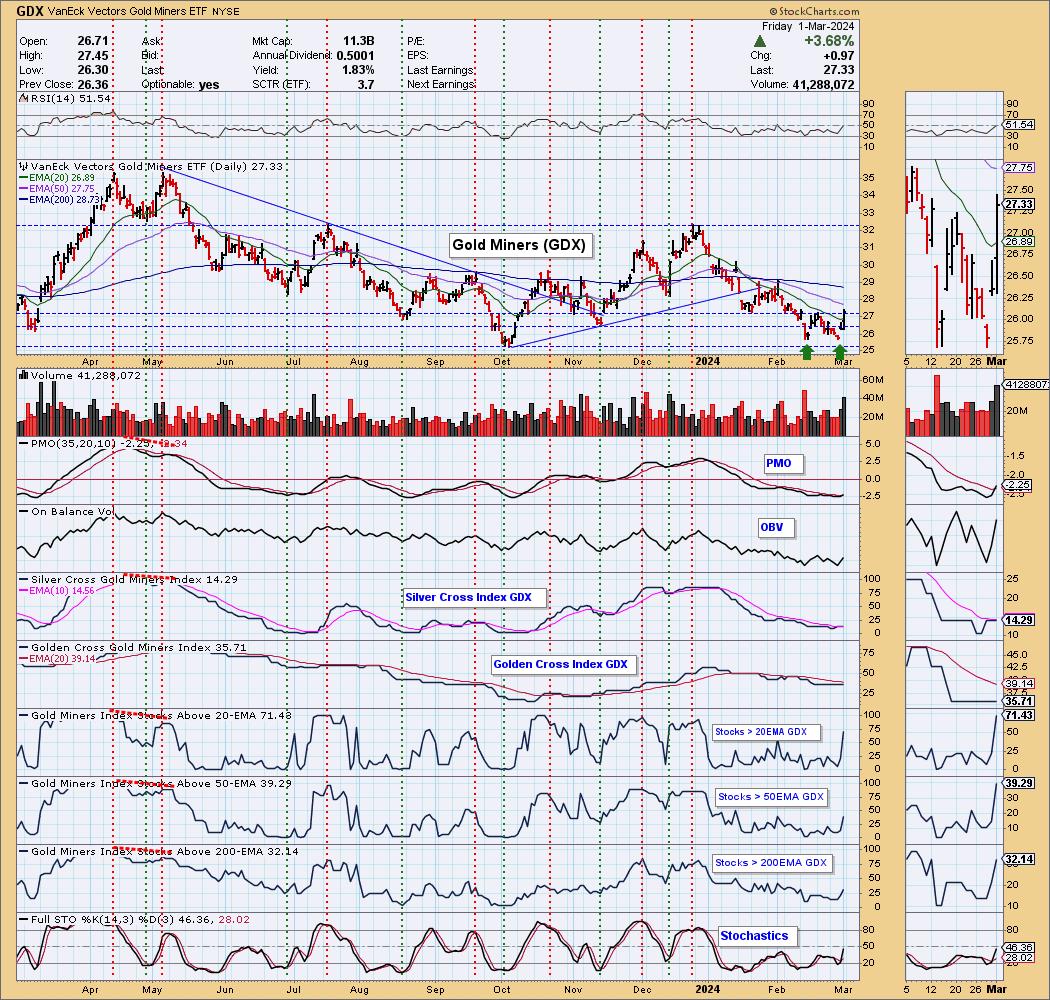
Task: Select the High value 27.45
Action: [x=92, y=56]
